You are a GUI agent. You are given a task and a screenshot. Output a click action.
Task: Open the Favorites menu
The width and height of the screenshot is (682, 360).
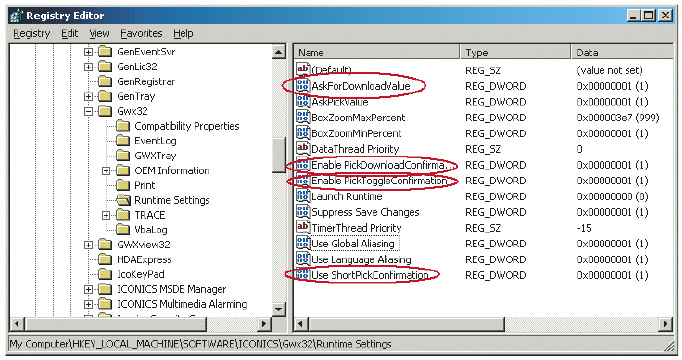coord(141,33)
